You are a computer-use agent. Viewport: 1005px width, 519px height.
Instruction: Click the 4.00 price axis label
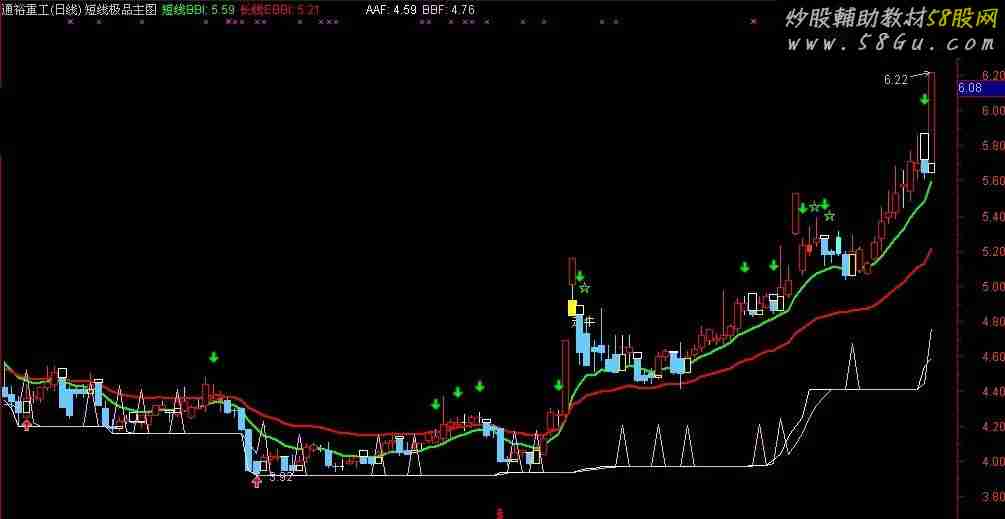(991, 461)
